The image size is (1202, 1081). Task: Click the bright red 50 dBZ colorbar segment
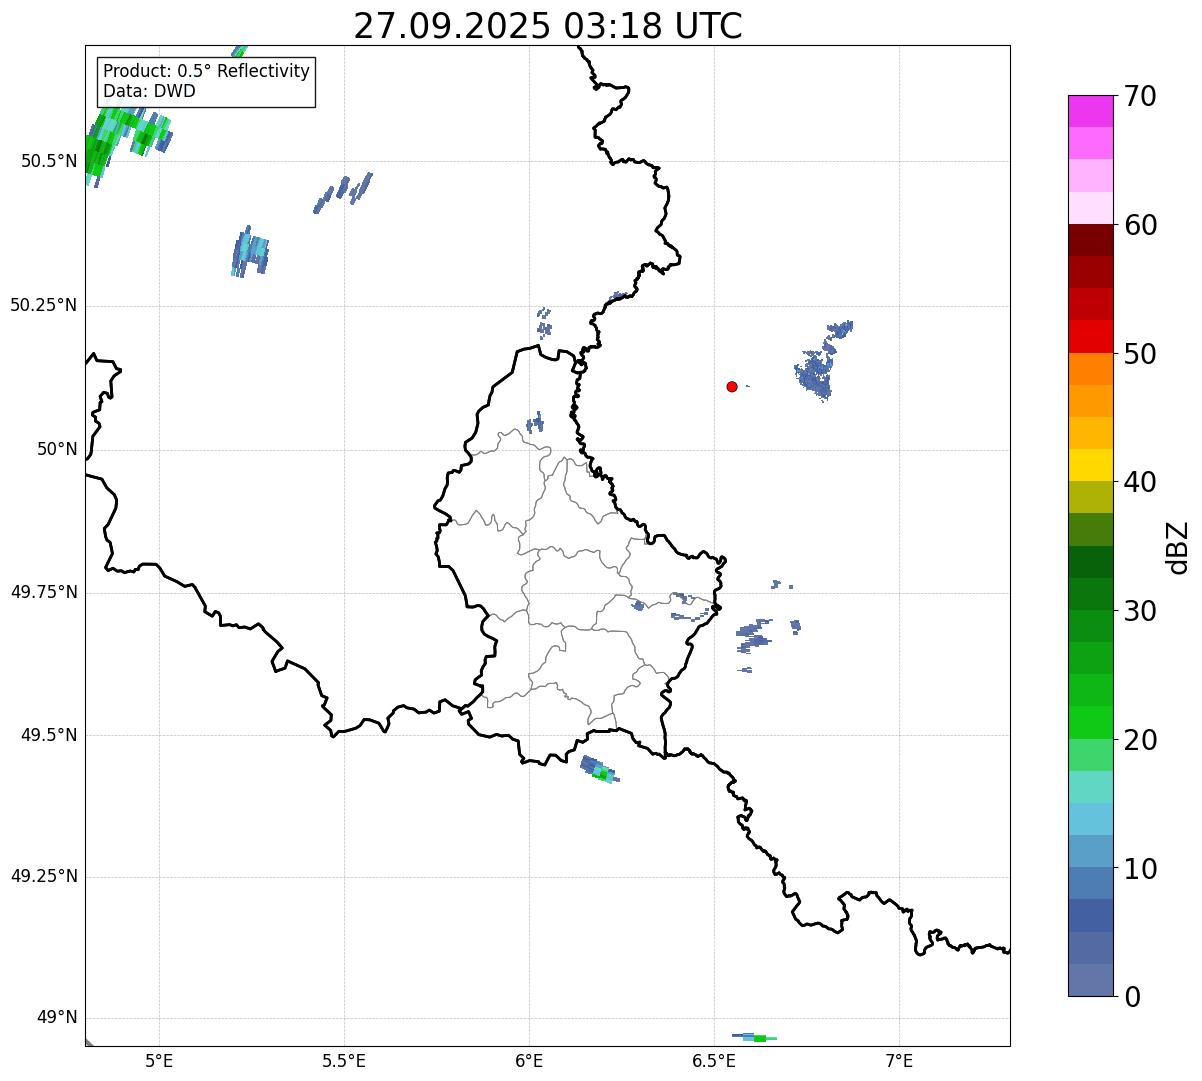[1090, 336]
